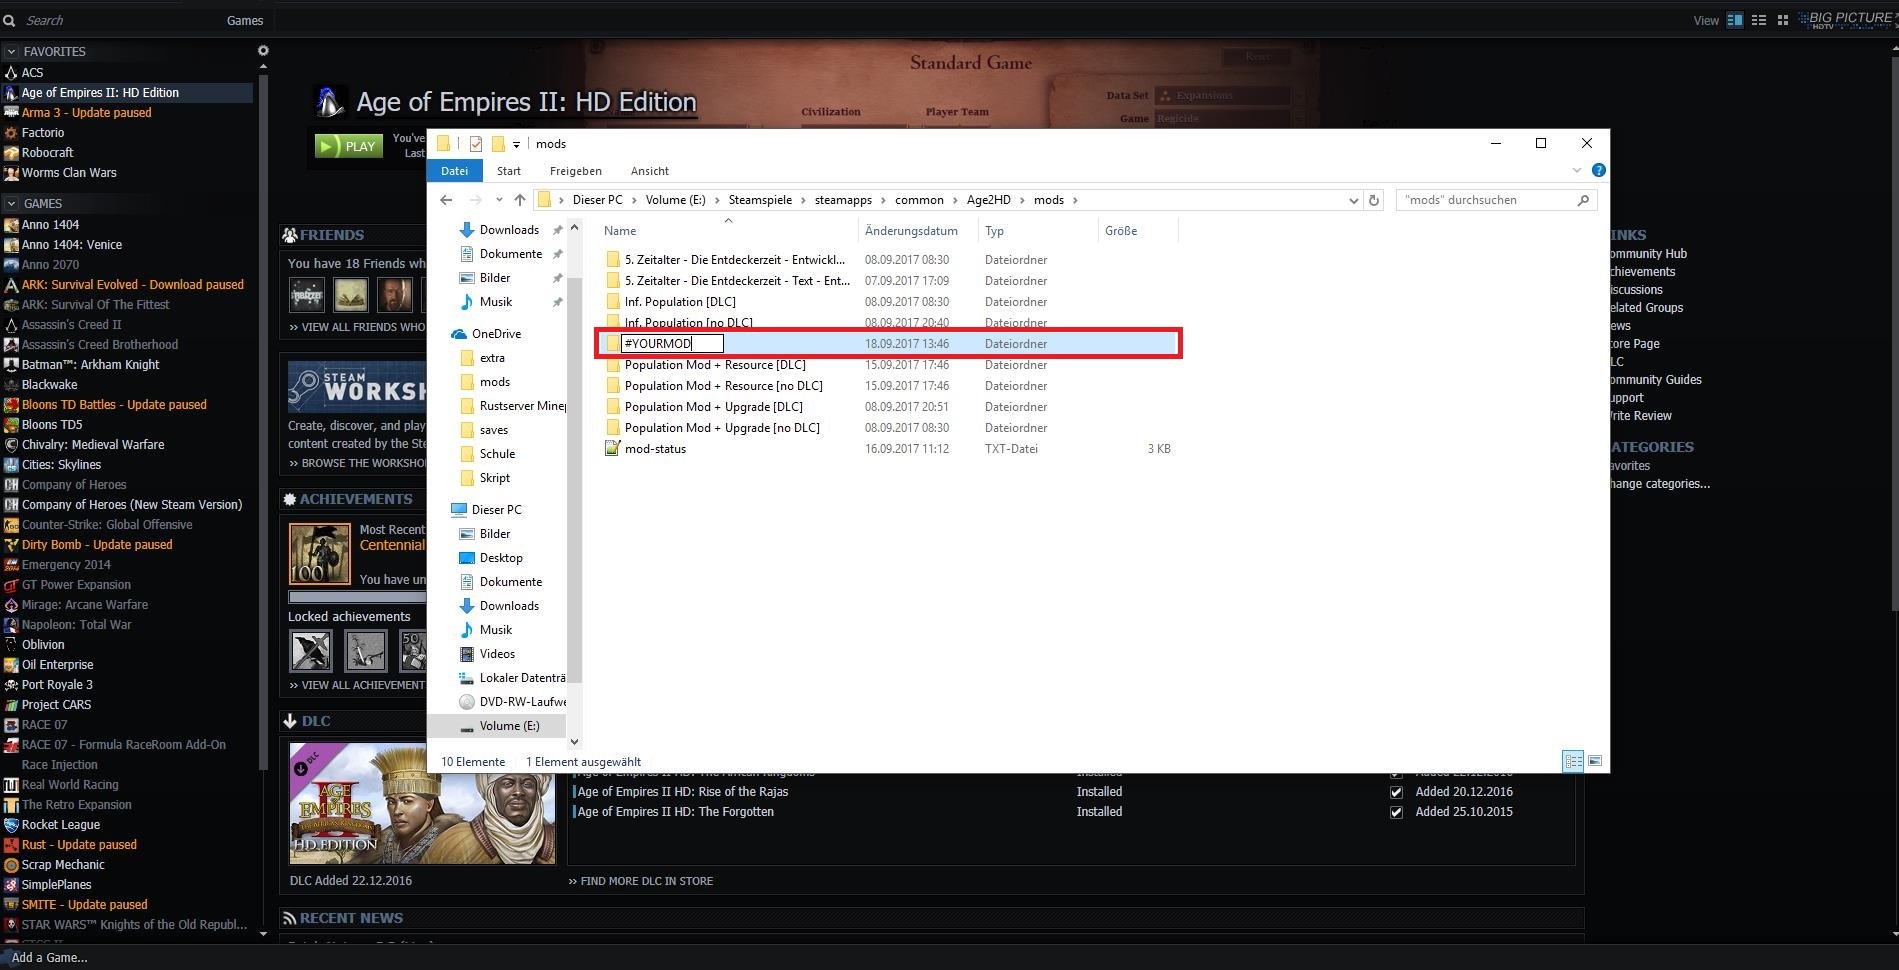This screenshot has width=1899, height=970.
Task: Expand the chevron after Age2HD breadcrumb
Action: click(1022, 200)
